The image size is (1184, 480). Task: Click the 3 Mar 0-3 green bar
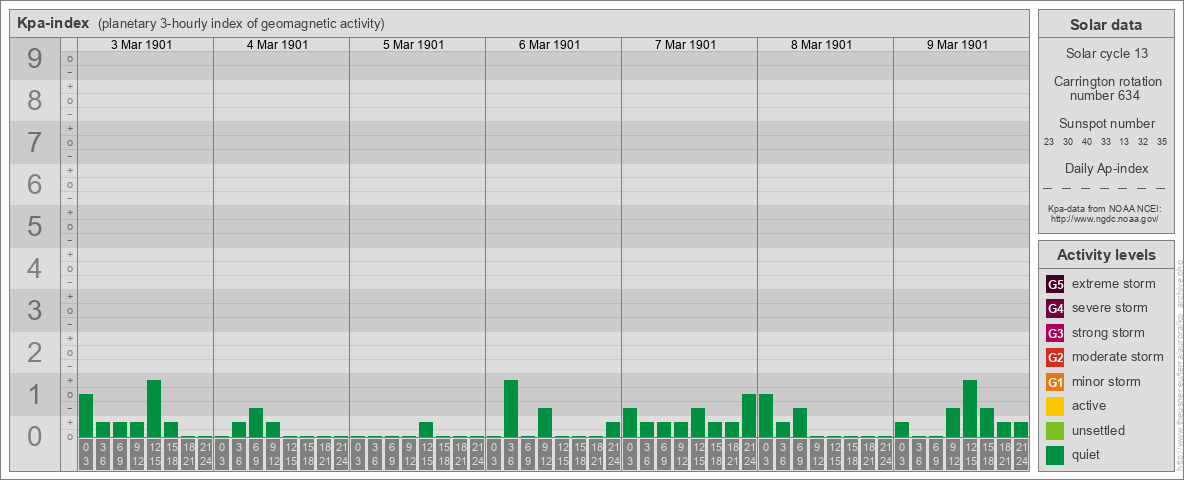86,415
